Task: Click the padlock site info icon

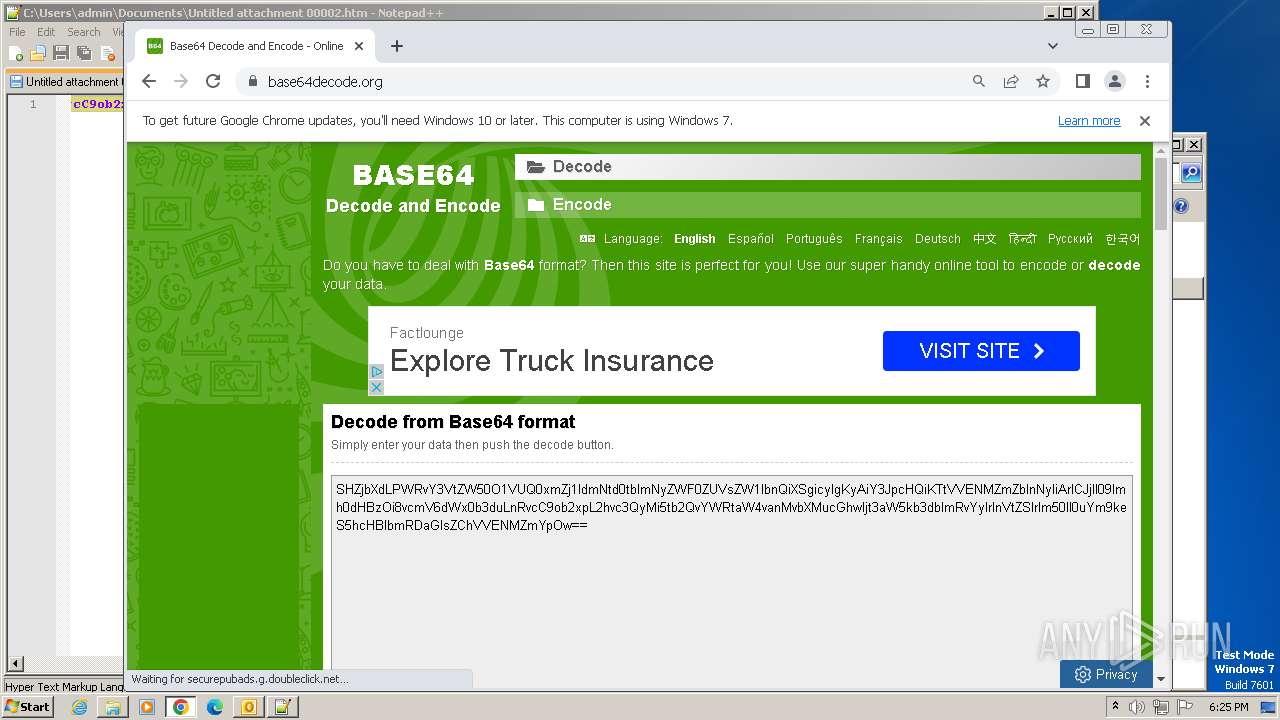Action: [x=252, y=82]
